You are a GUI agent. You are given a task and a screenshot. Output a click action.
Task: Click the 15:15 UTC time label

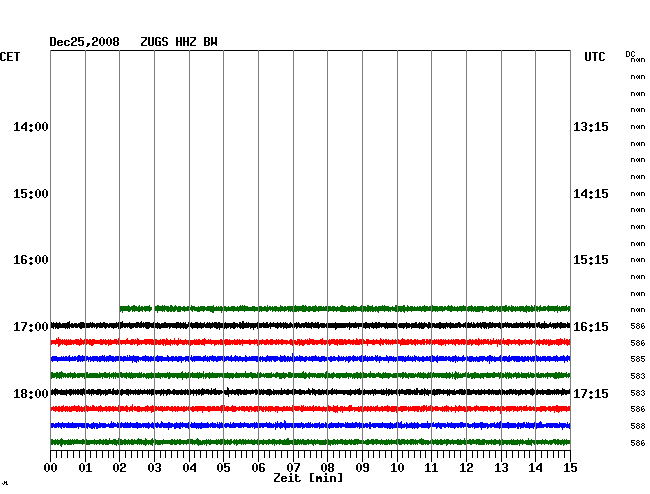pos(591,260)
